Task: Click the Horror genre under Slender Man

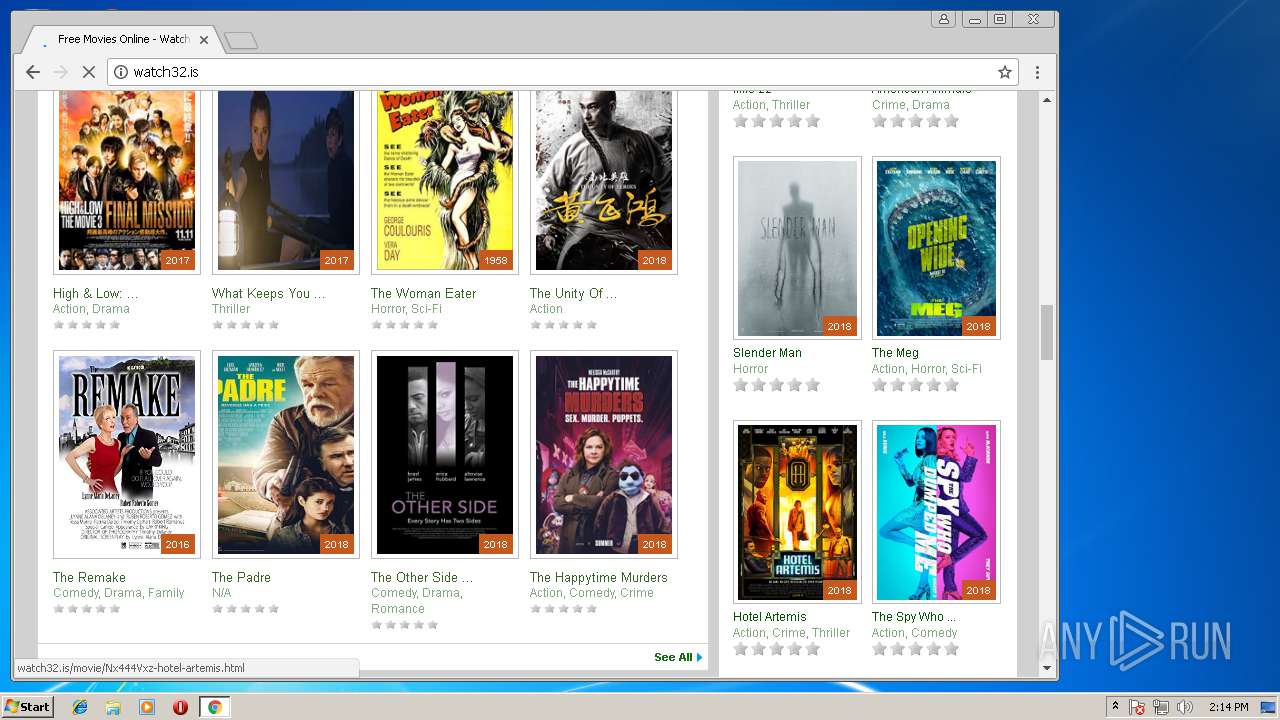Action: (x=751, y=369)
